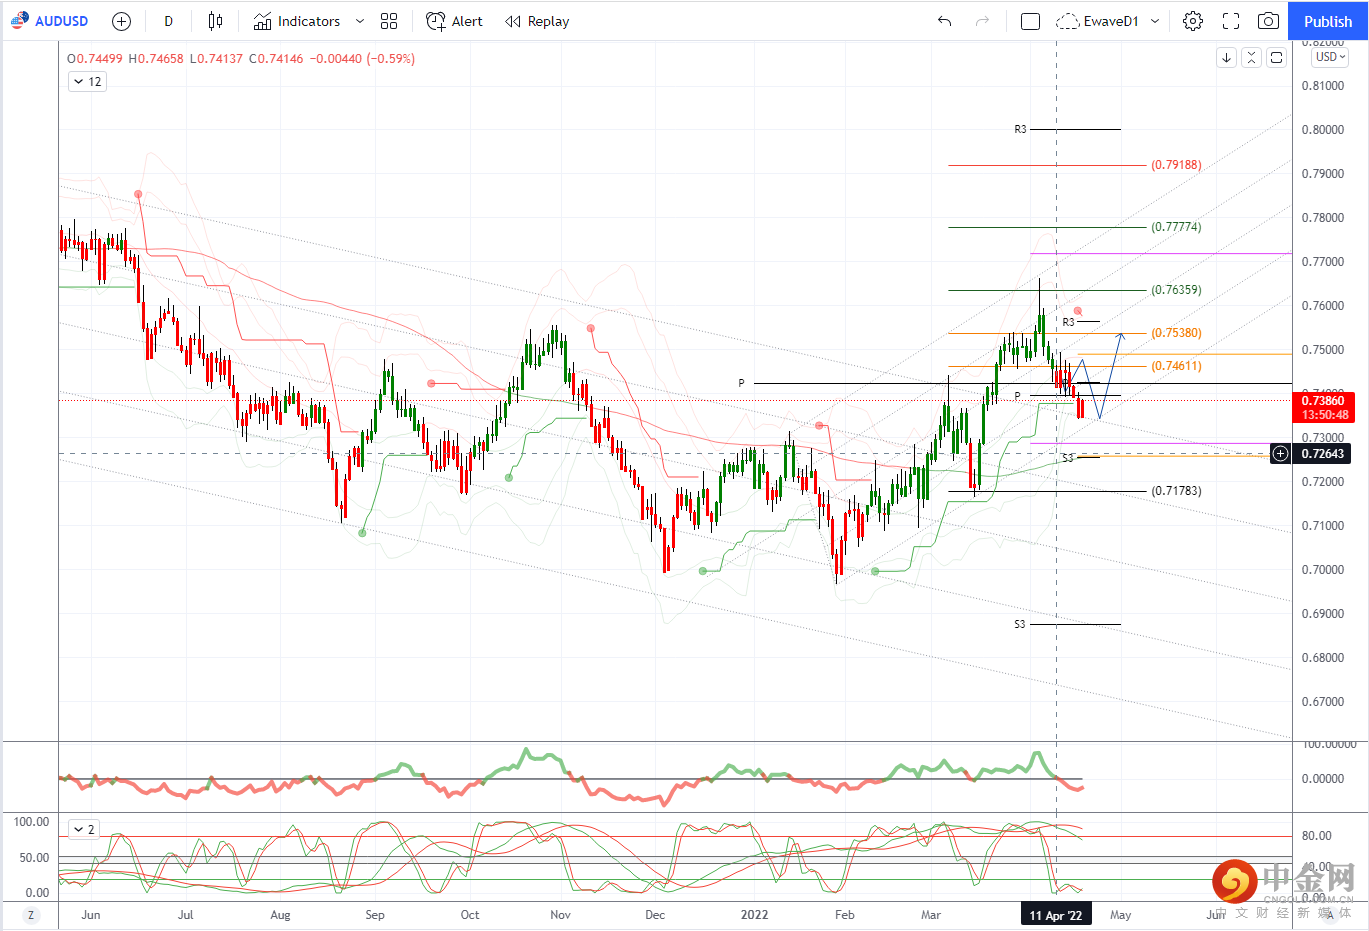Click the 2022 label on the time axis

pyautogui.click(x=754, y=915)
